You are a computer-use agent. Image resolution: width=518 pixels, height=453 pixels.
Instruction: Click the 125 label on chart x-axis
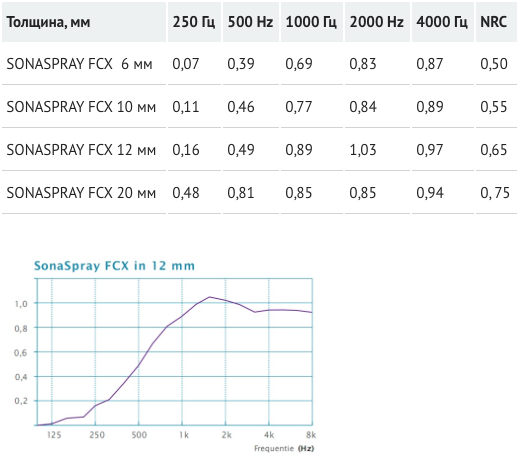tap(54, 435)
